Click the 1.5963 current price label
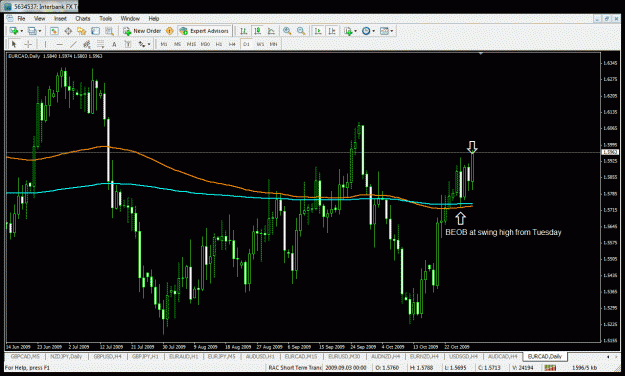The width and height of the screenshot is (625, 376). point(610,152)
